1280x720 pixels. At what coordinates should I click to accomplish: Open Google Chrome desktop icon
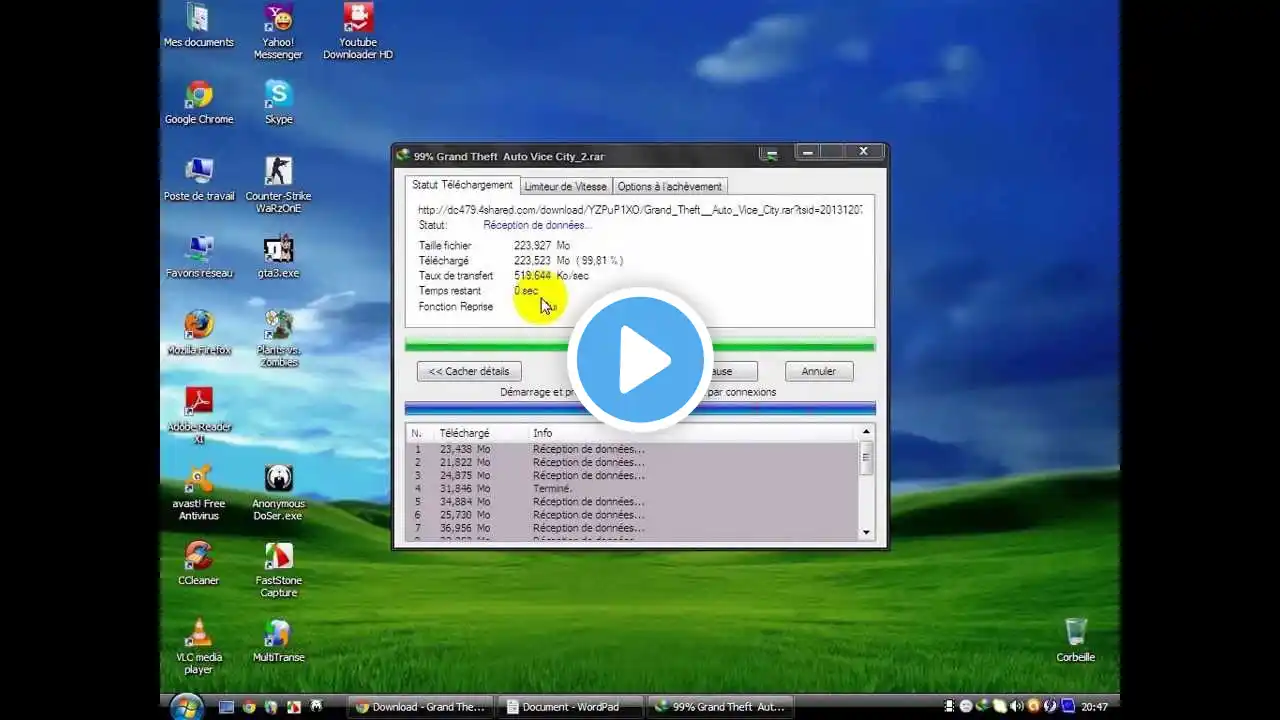198,103
